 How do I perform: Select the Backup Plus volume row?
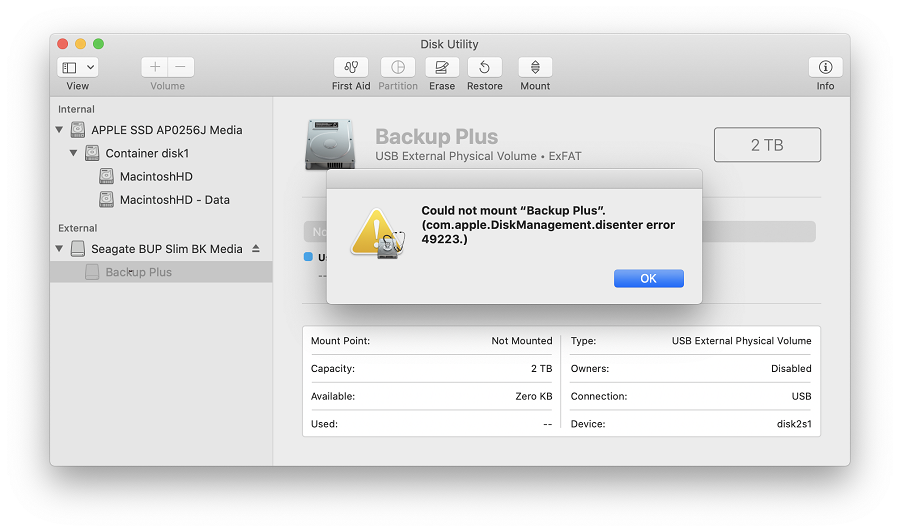[161, 272]
